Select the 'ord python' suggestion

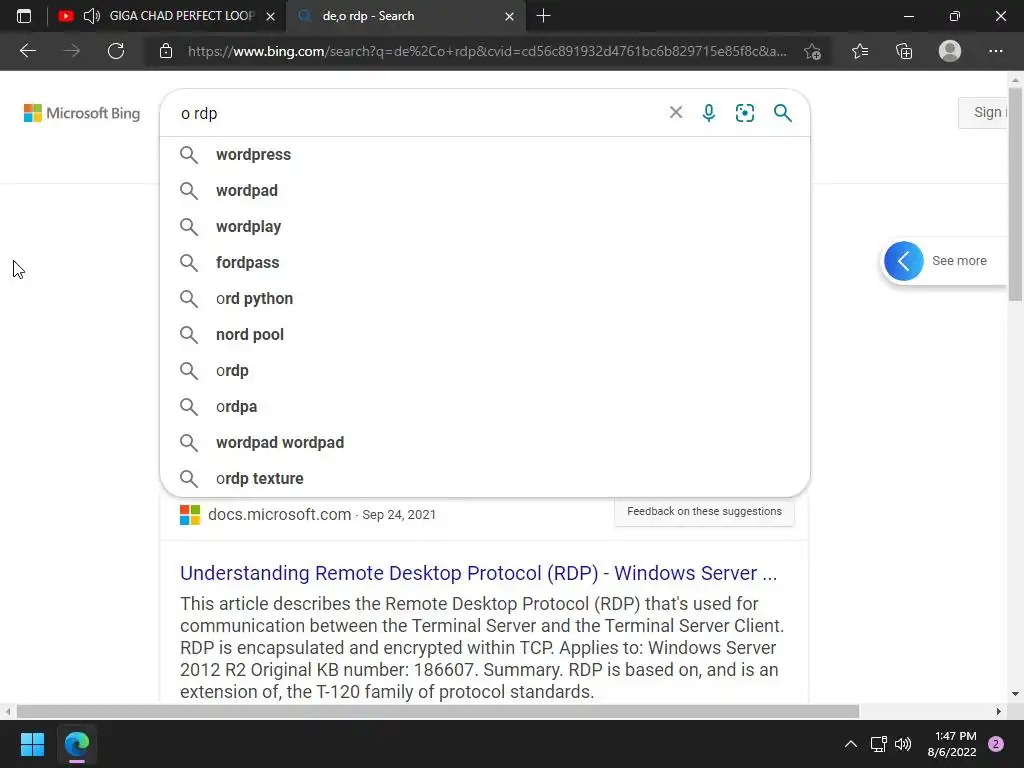tap(485, 298)
